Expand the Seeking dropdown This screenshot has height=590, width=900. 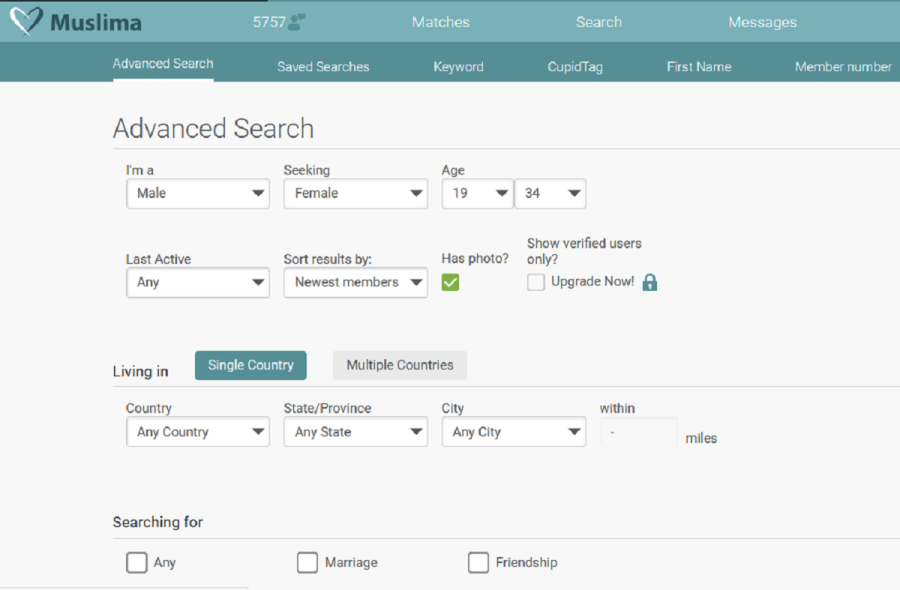355,193
